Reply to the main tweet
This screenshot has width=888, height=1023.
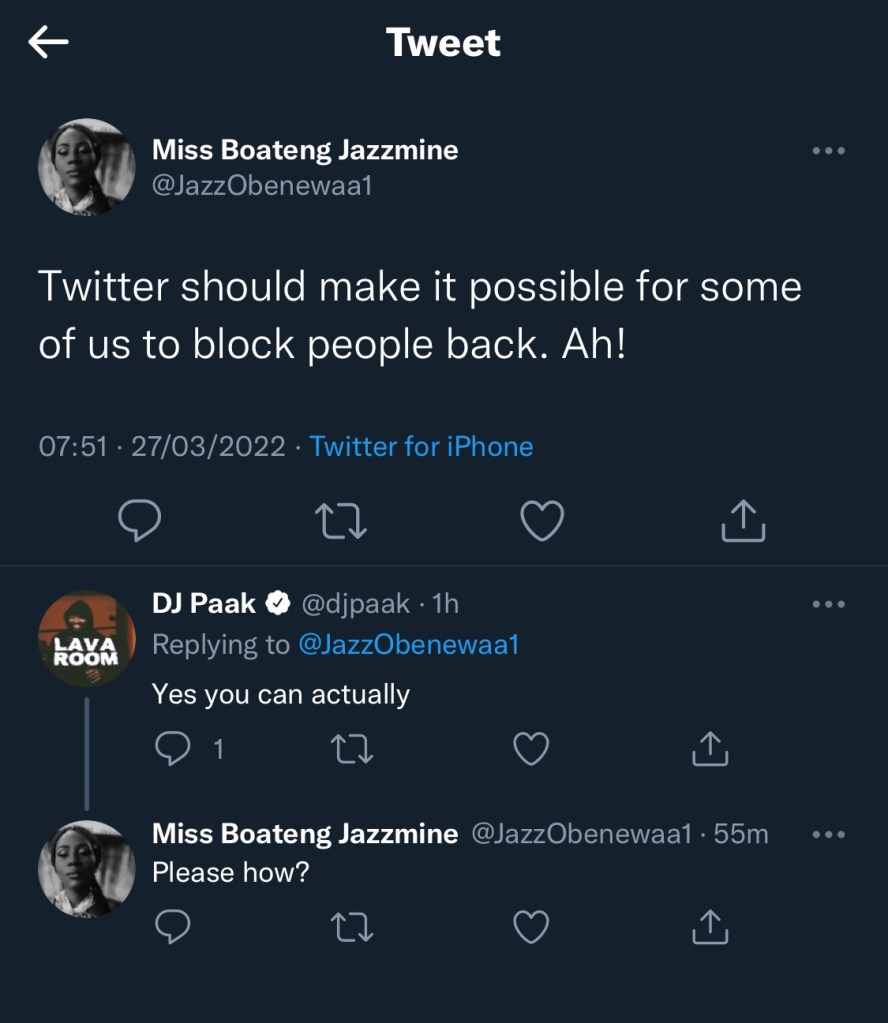tap(140, 521)
